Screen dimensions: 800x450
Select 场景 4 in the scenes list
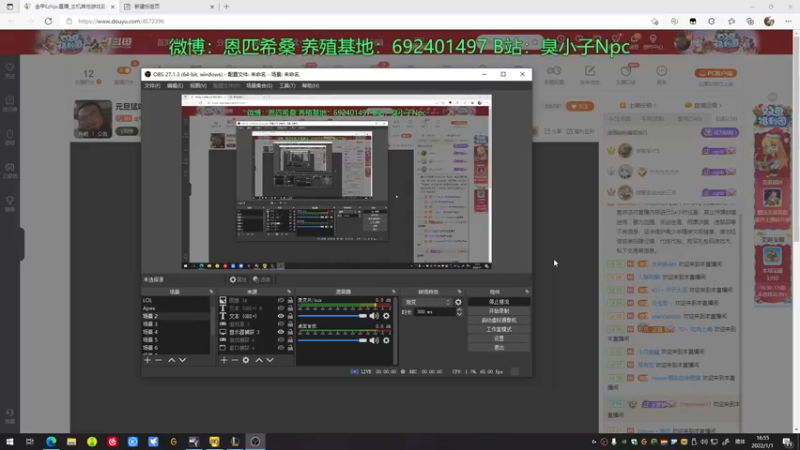pos(176,332)
